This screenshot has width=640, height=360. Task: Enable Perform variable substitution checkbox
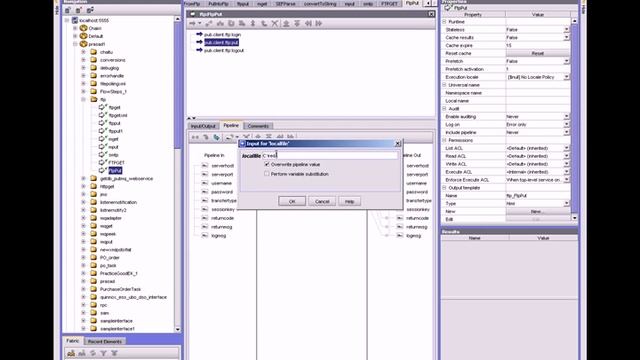click(267, 173)
